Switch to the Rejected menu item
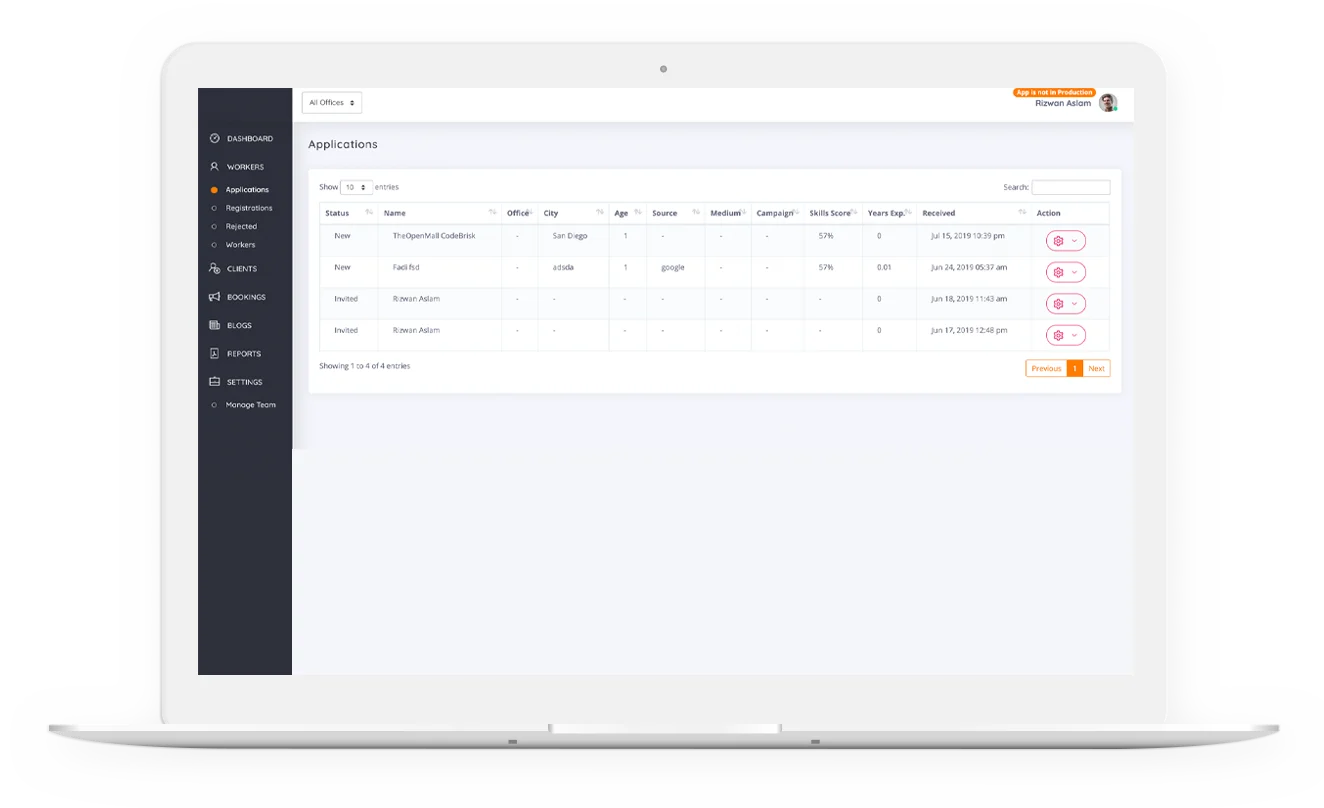This screenshot has width=1324, height=808. click(x=214, y=227)
